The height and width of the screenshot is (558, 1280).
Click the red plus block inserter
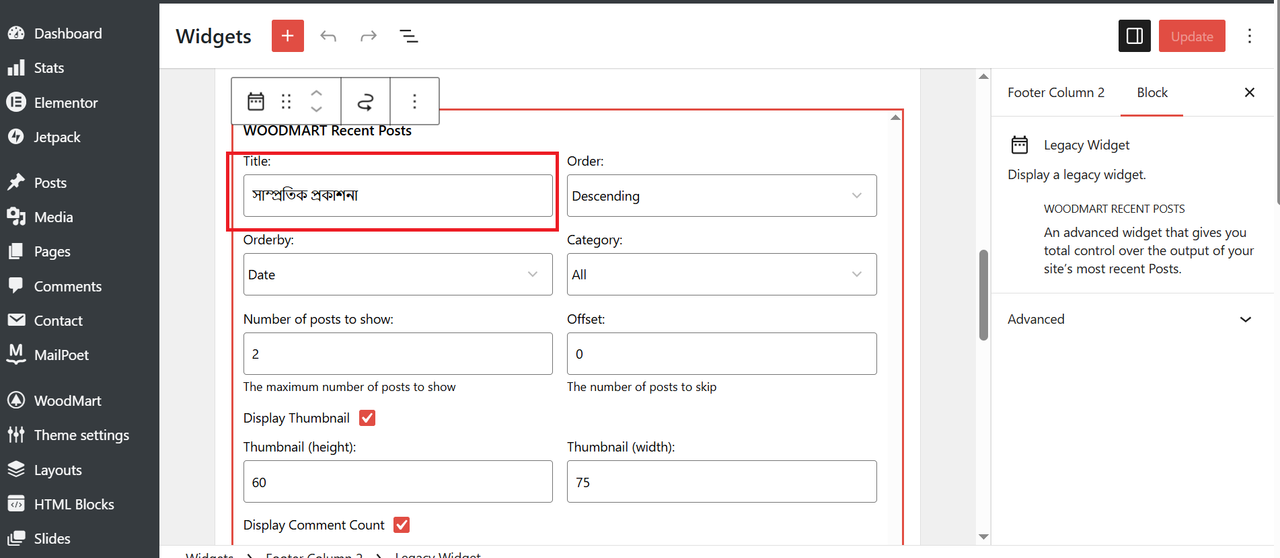coord(287,36)
